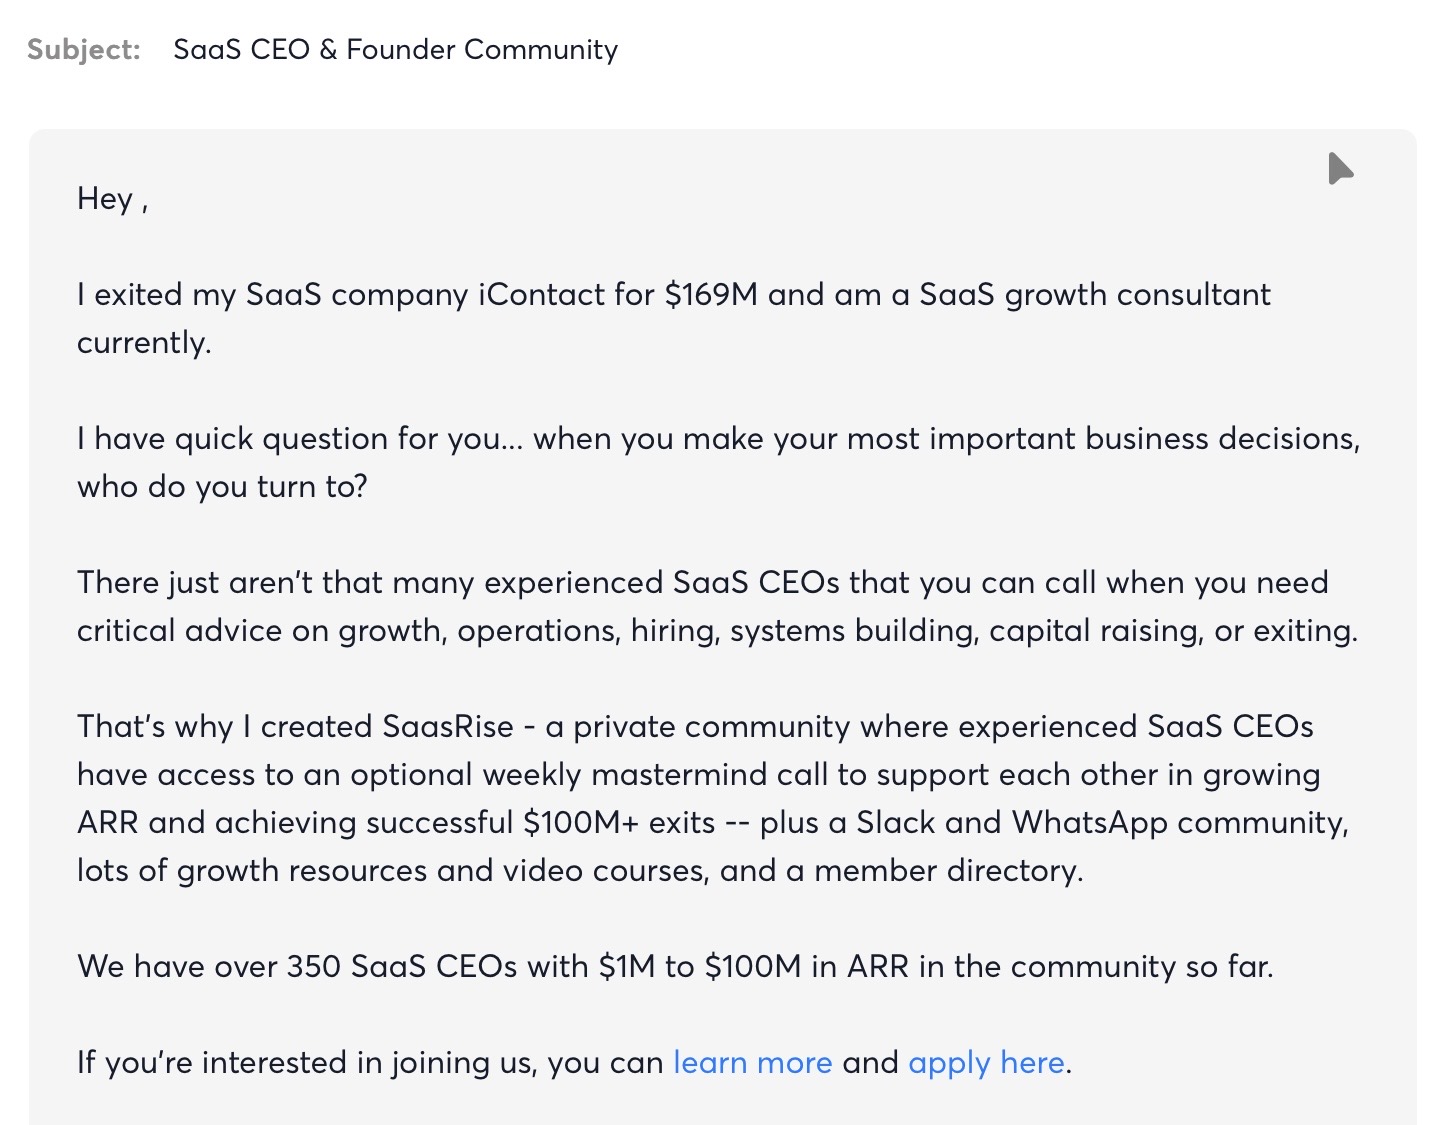
Task: Place cursor at the word "currently."
Action: pos(144,342)
